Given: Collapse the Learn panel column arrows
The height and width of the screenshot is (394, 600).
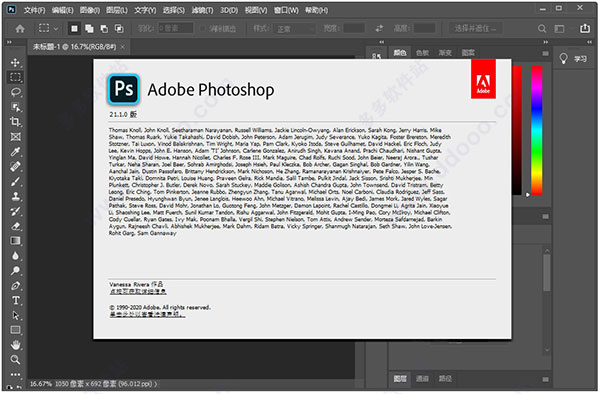Looking at the screenshot, I should [x=590, y=42].
